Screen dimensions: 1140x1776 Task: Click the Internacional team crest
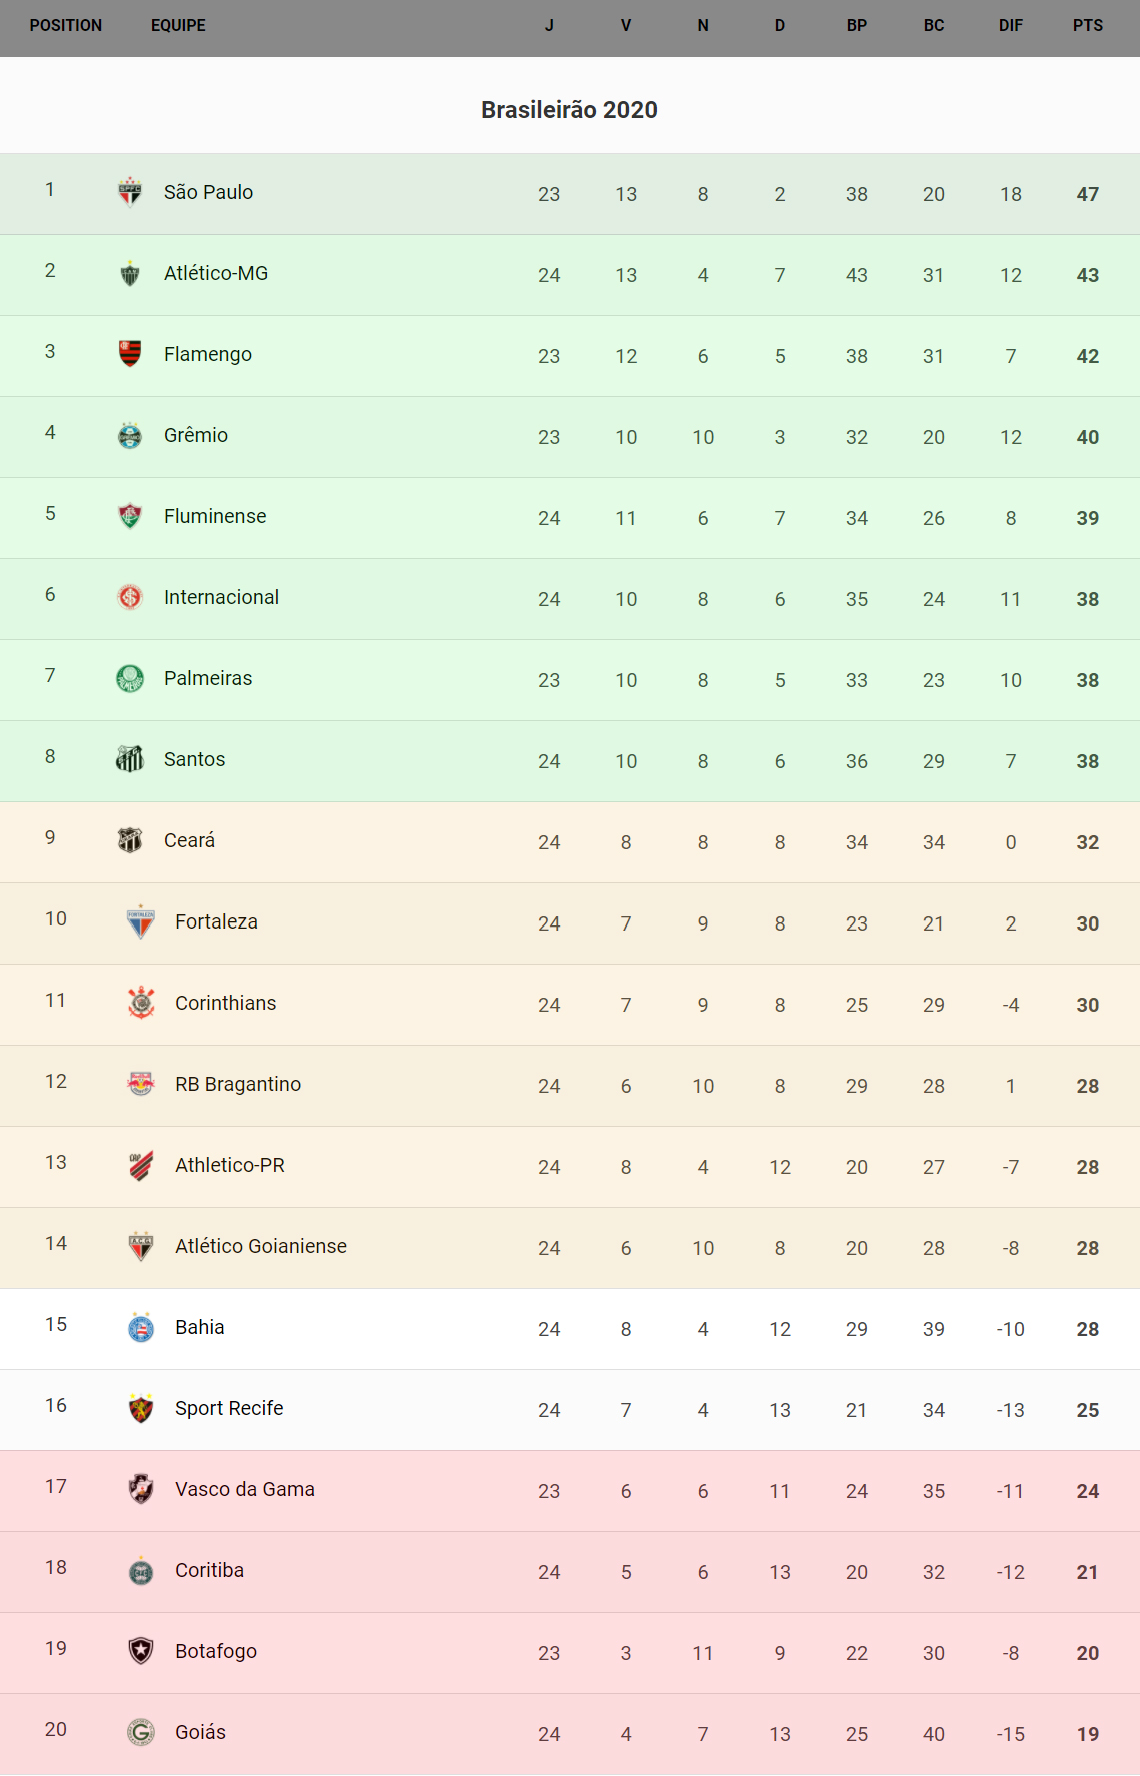tap(130, 597)
